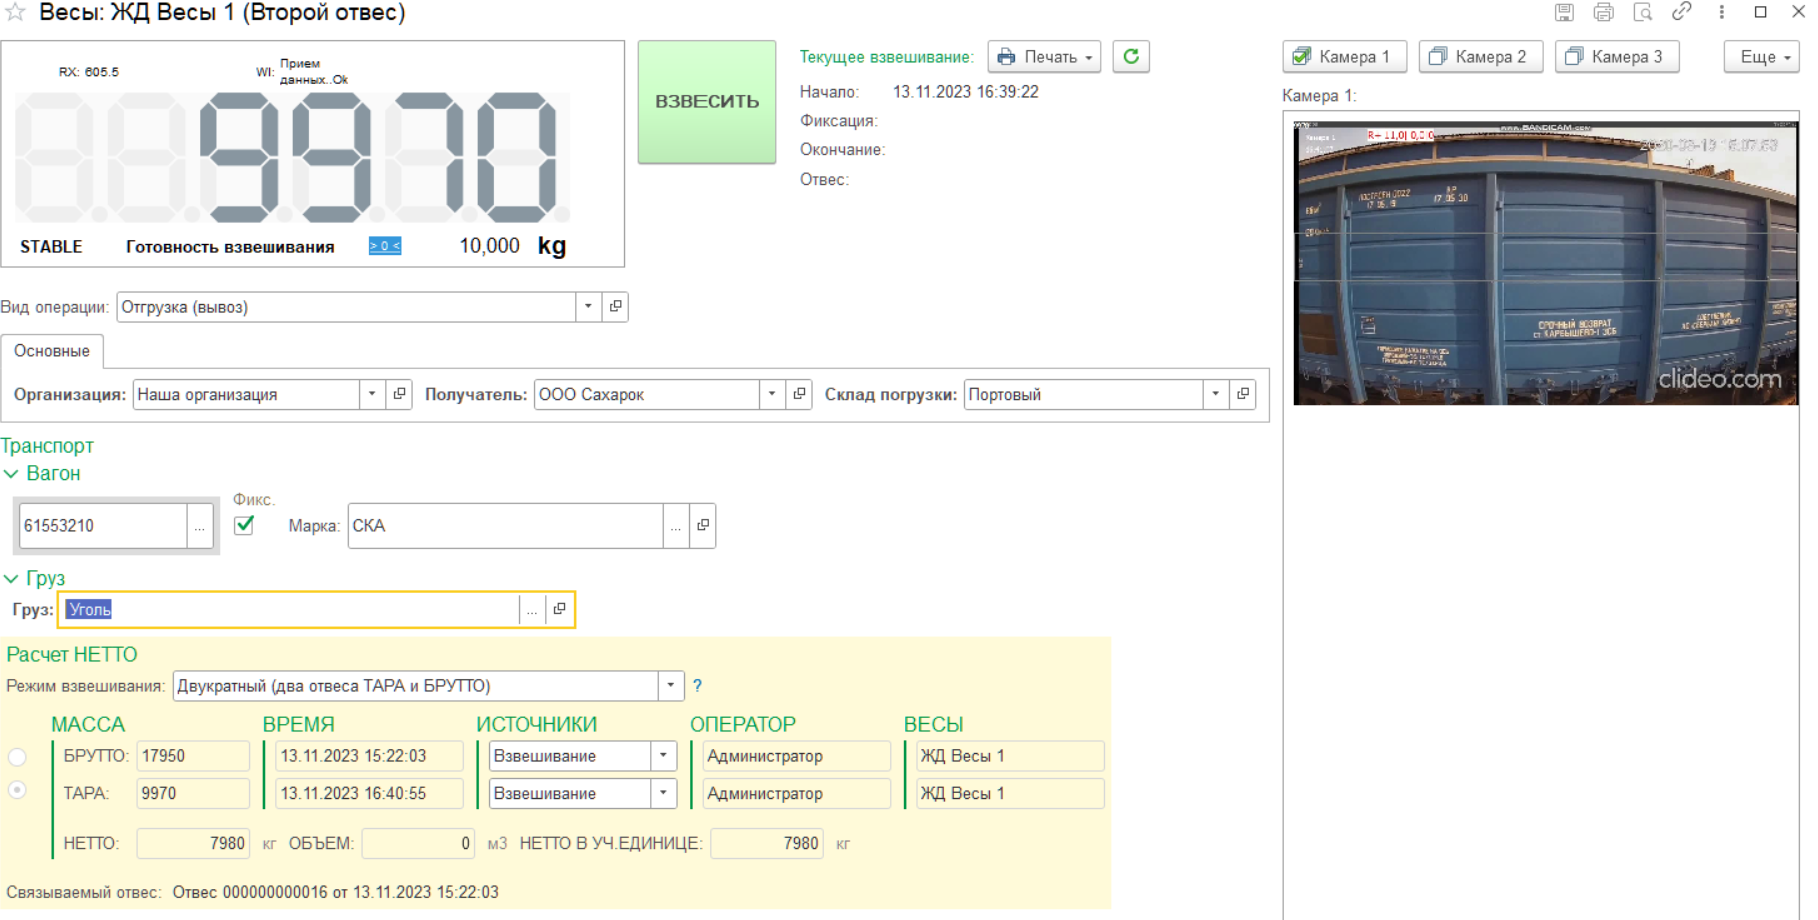Image resolution: width=1818 pixels, height=920 pixels.
Task: Collapse the Вагон section
Action: coord(12,474)
